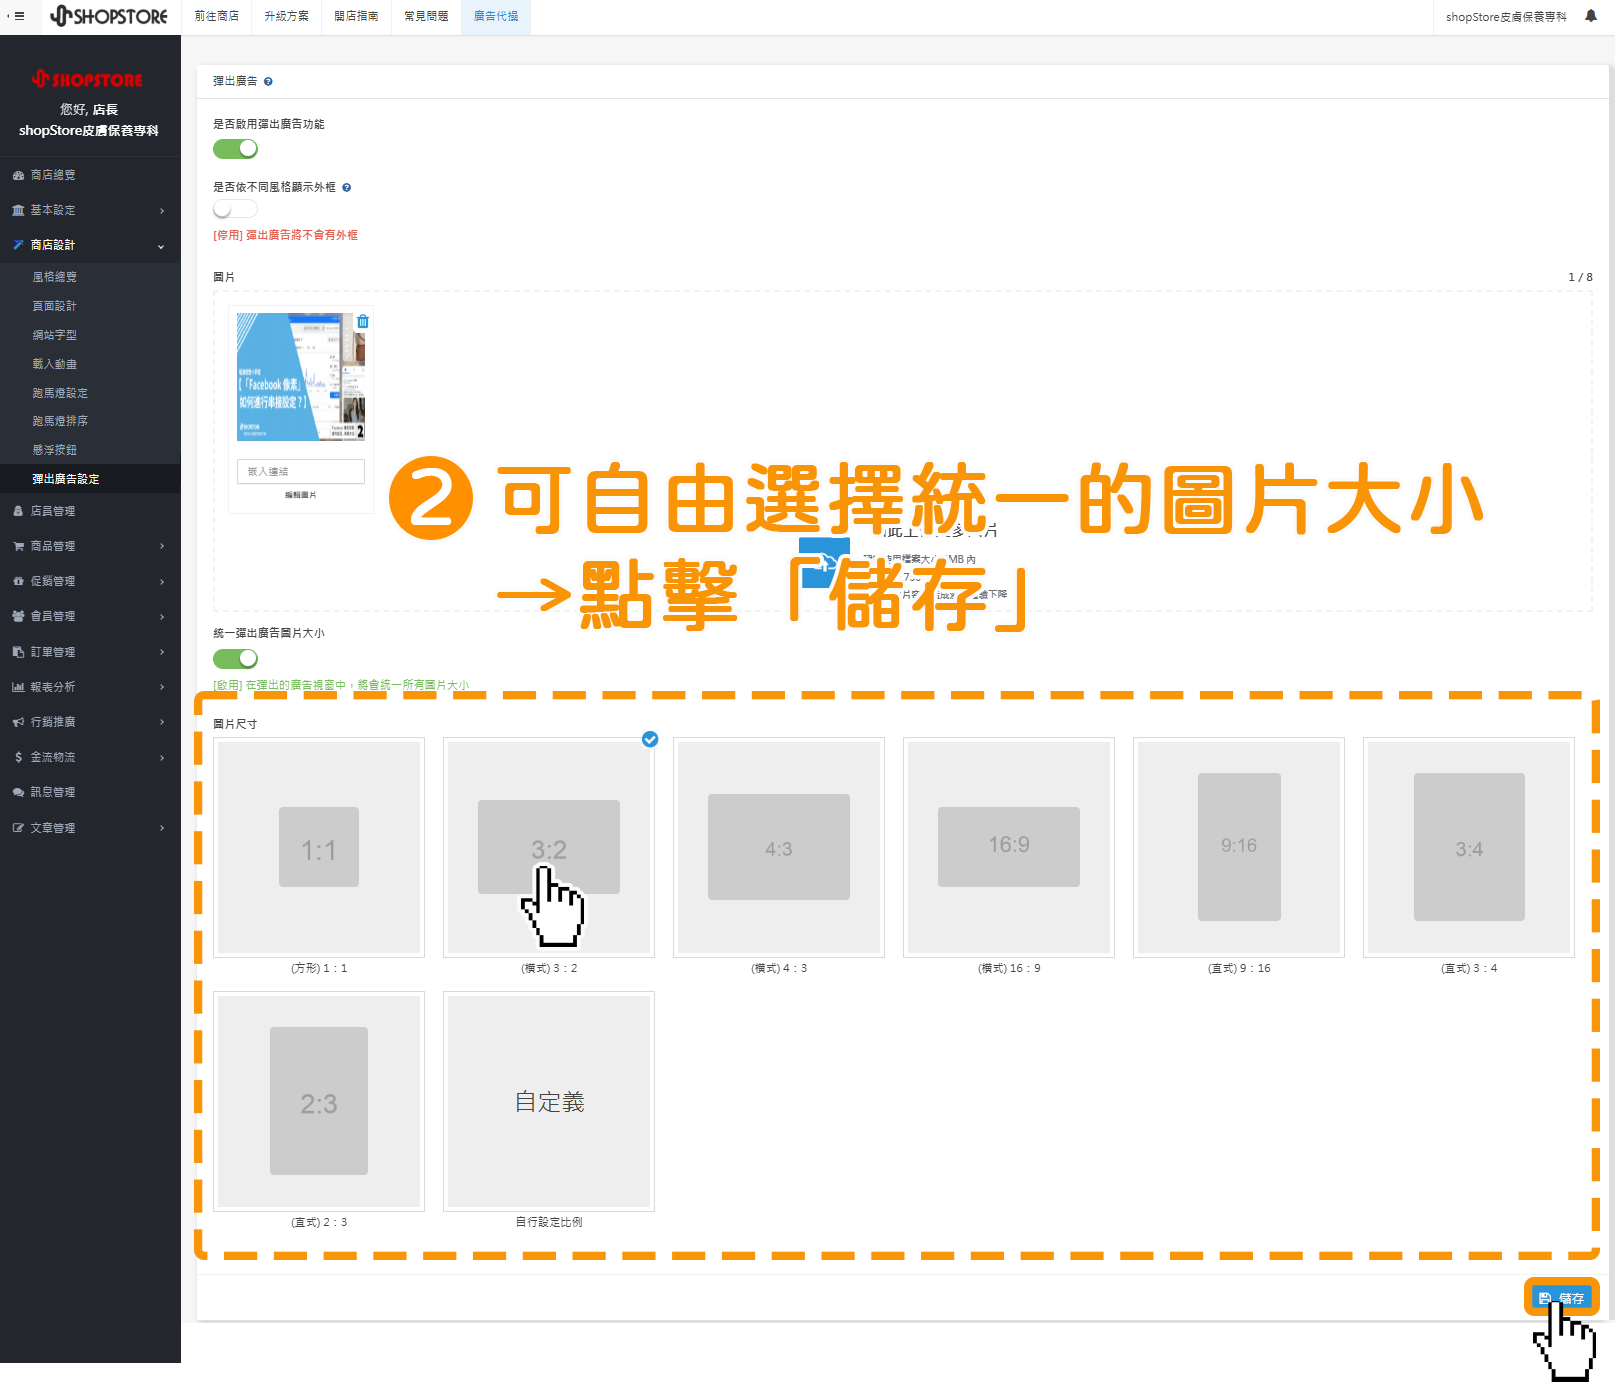Open 訊息管理 in sidebar
This screenshot has height=1385, width=1615.
click(x=90, y=792)
